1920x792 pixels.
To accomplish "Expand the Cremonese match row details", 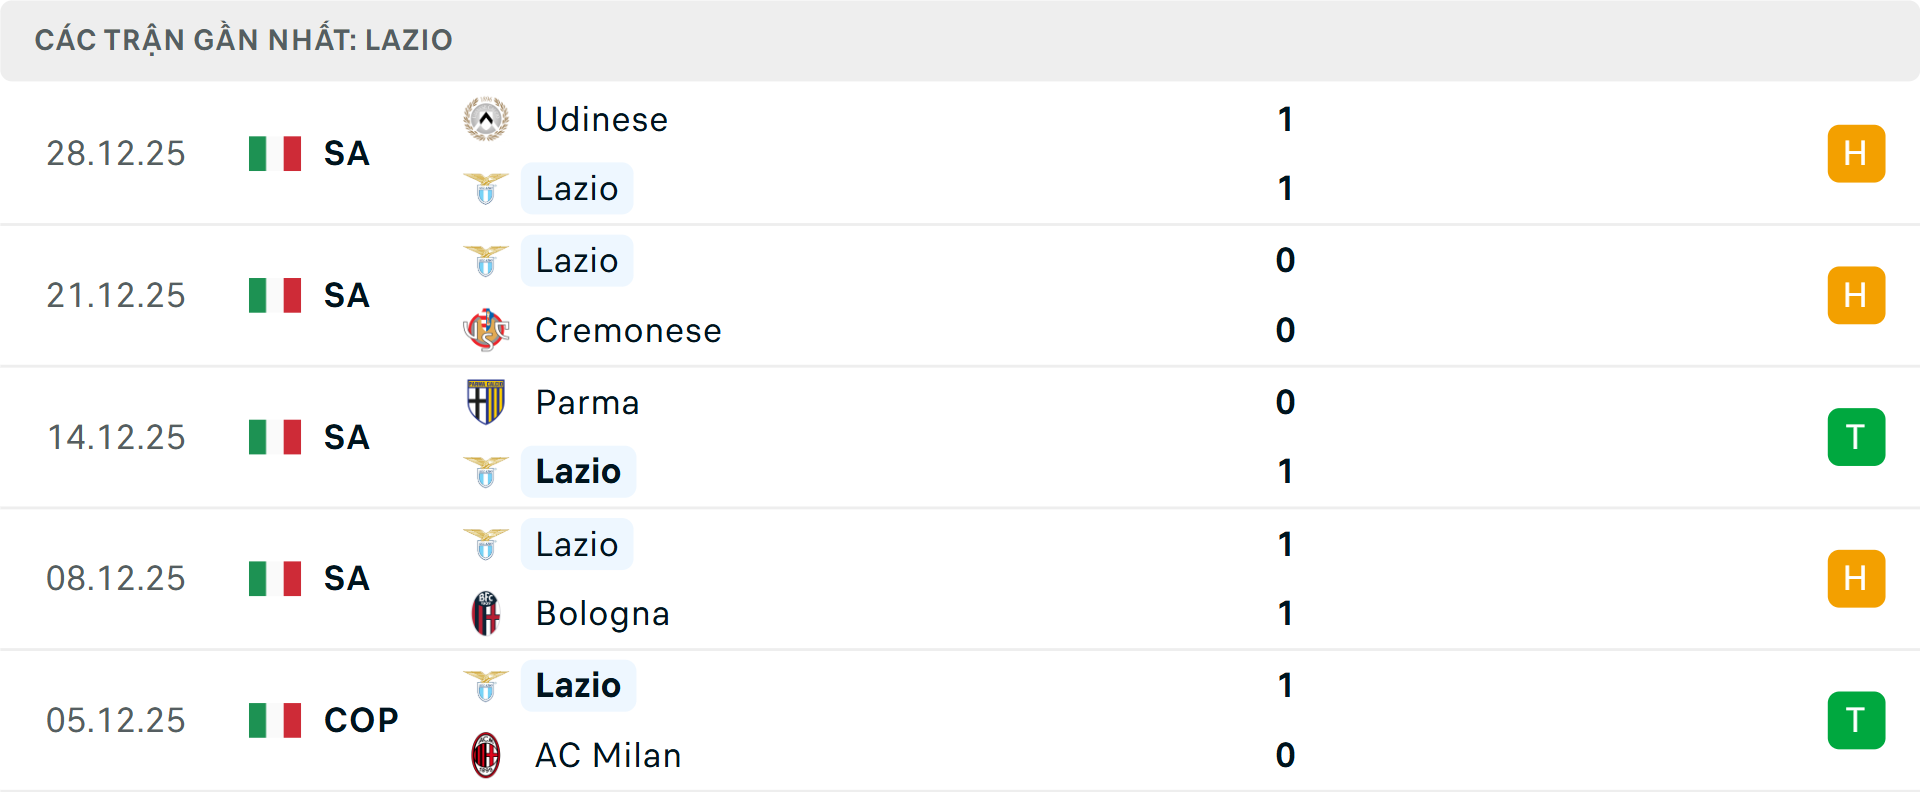I will (x=960, y=295).
